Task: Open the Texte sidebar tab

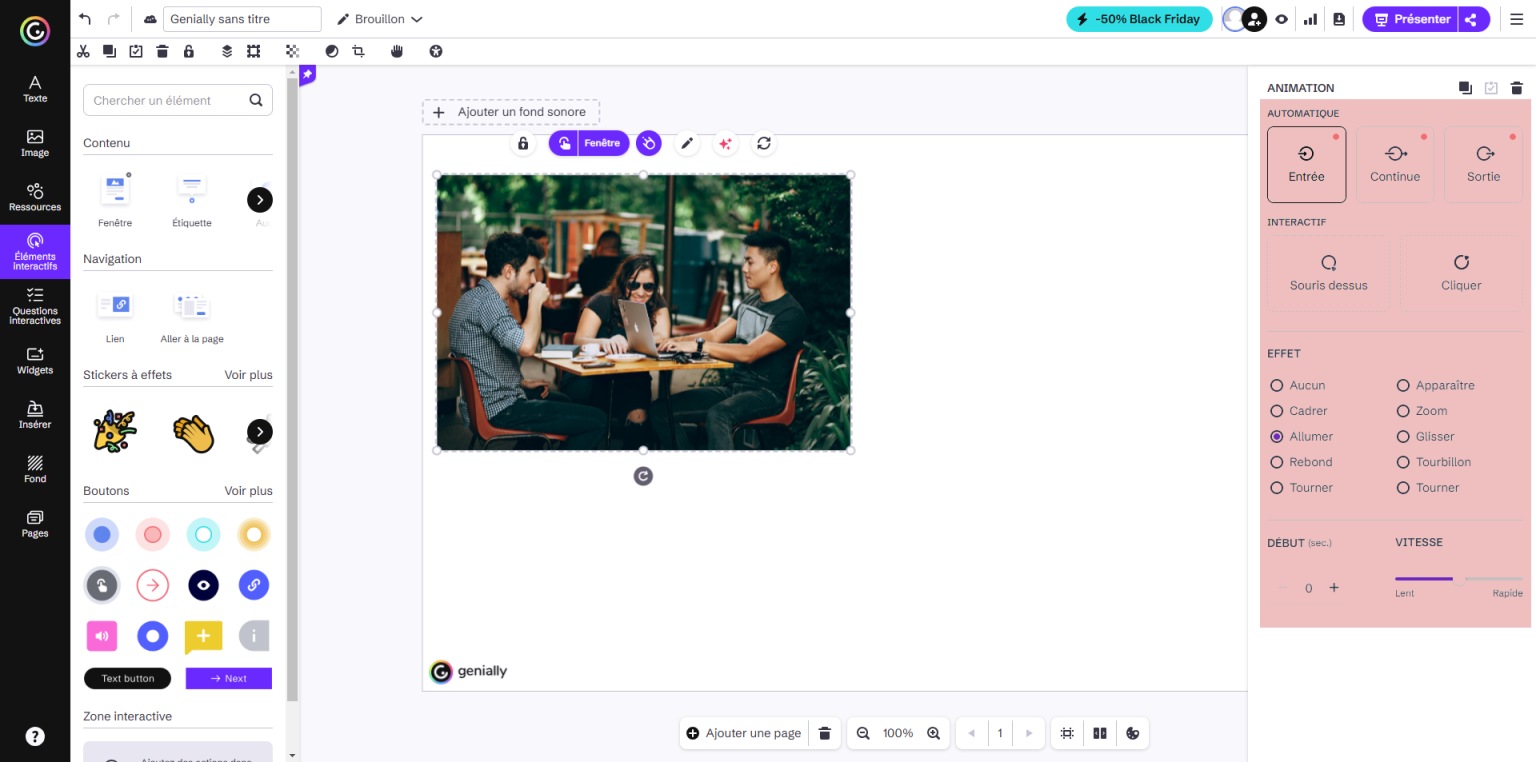Action: pyautogui.click(x=35, y=89)
